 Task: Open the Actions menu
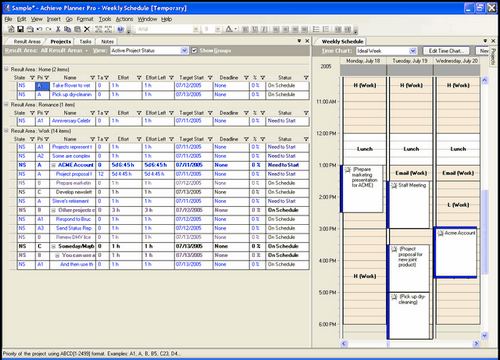(124, 19)
